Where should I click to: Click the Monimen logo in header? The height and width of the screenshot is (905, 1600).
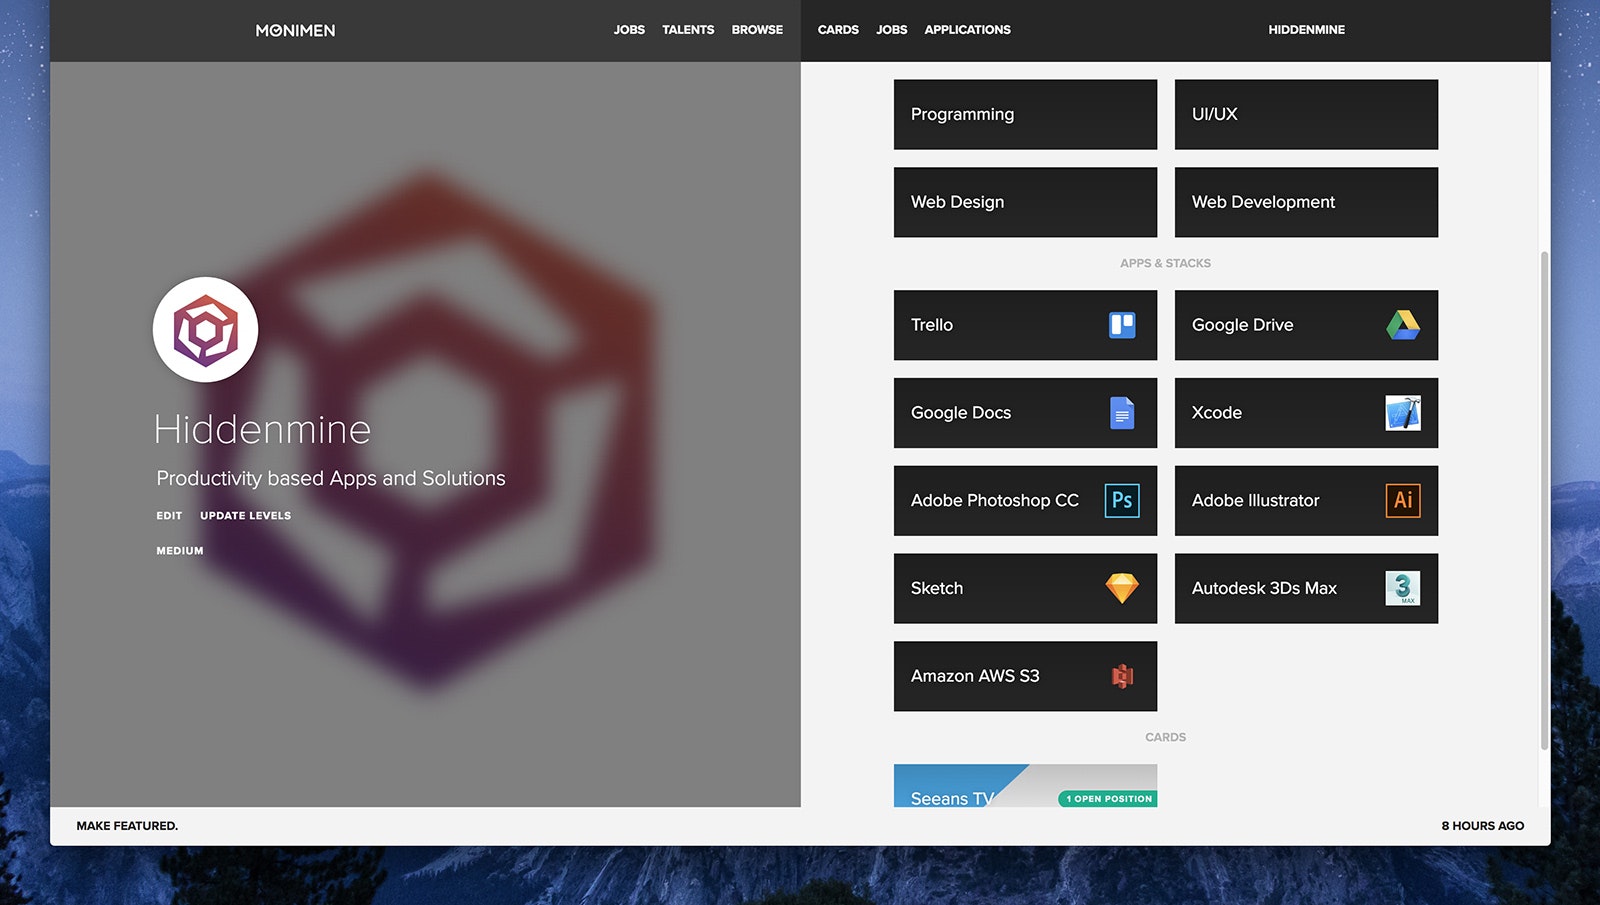pyautogui.click(x=295, y=30)
